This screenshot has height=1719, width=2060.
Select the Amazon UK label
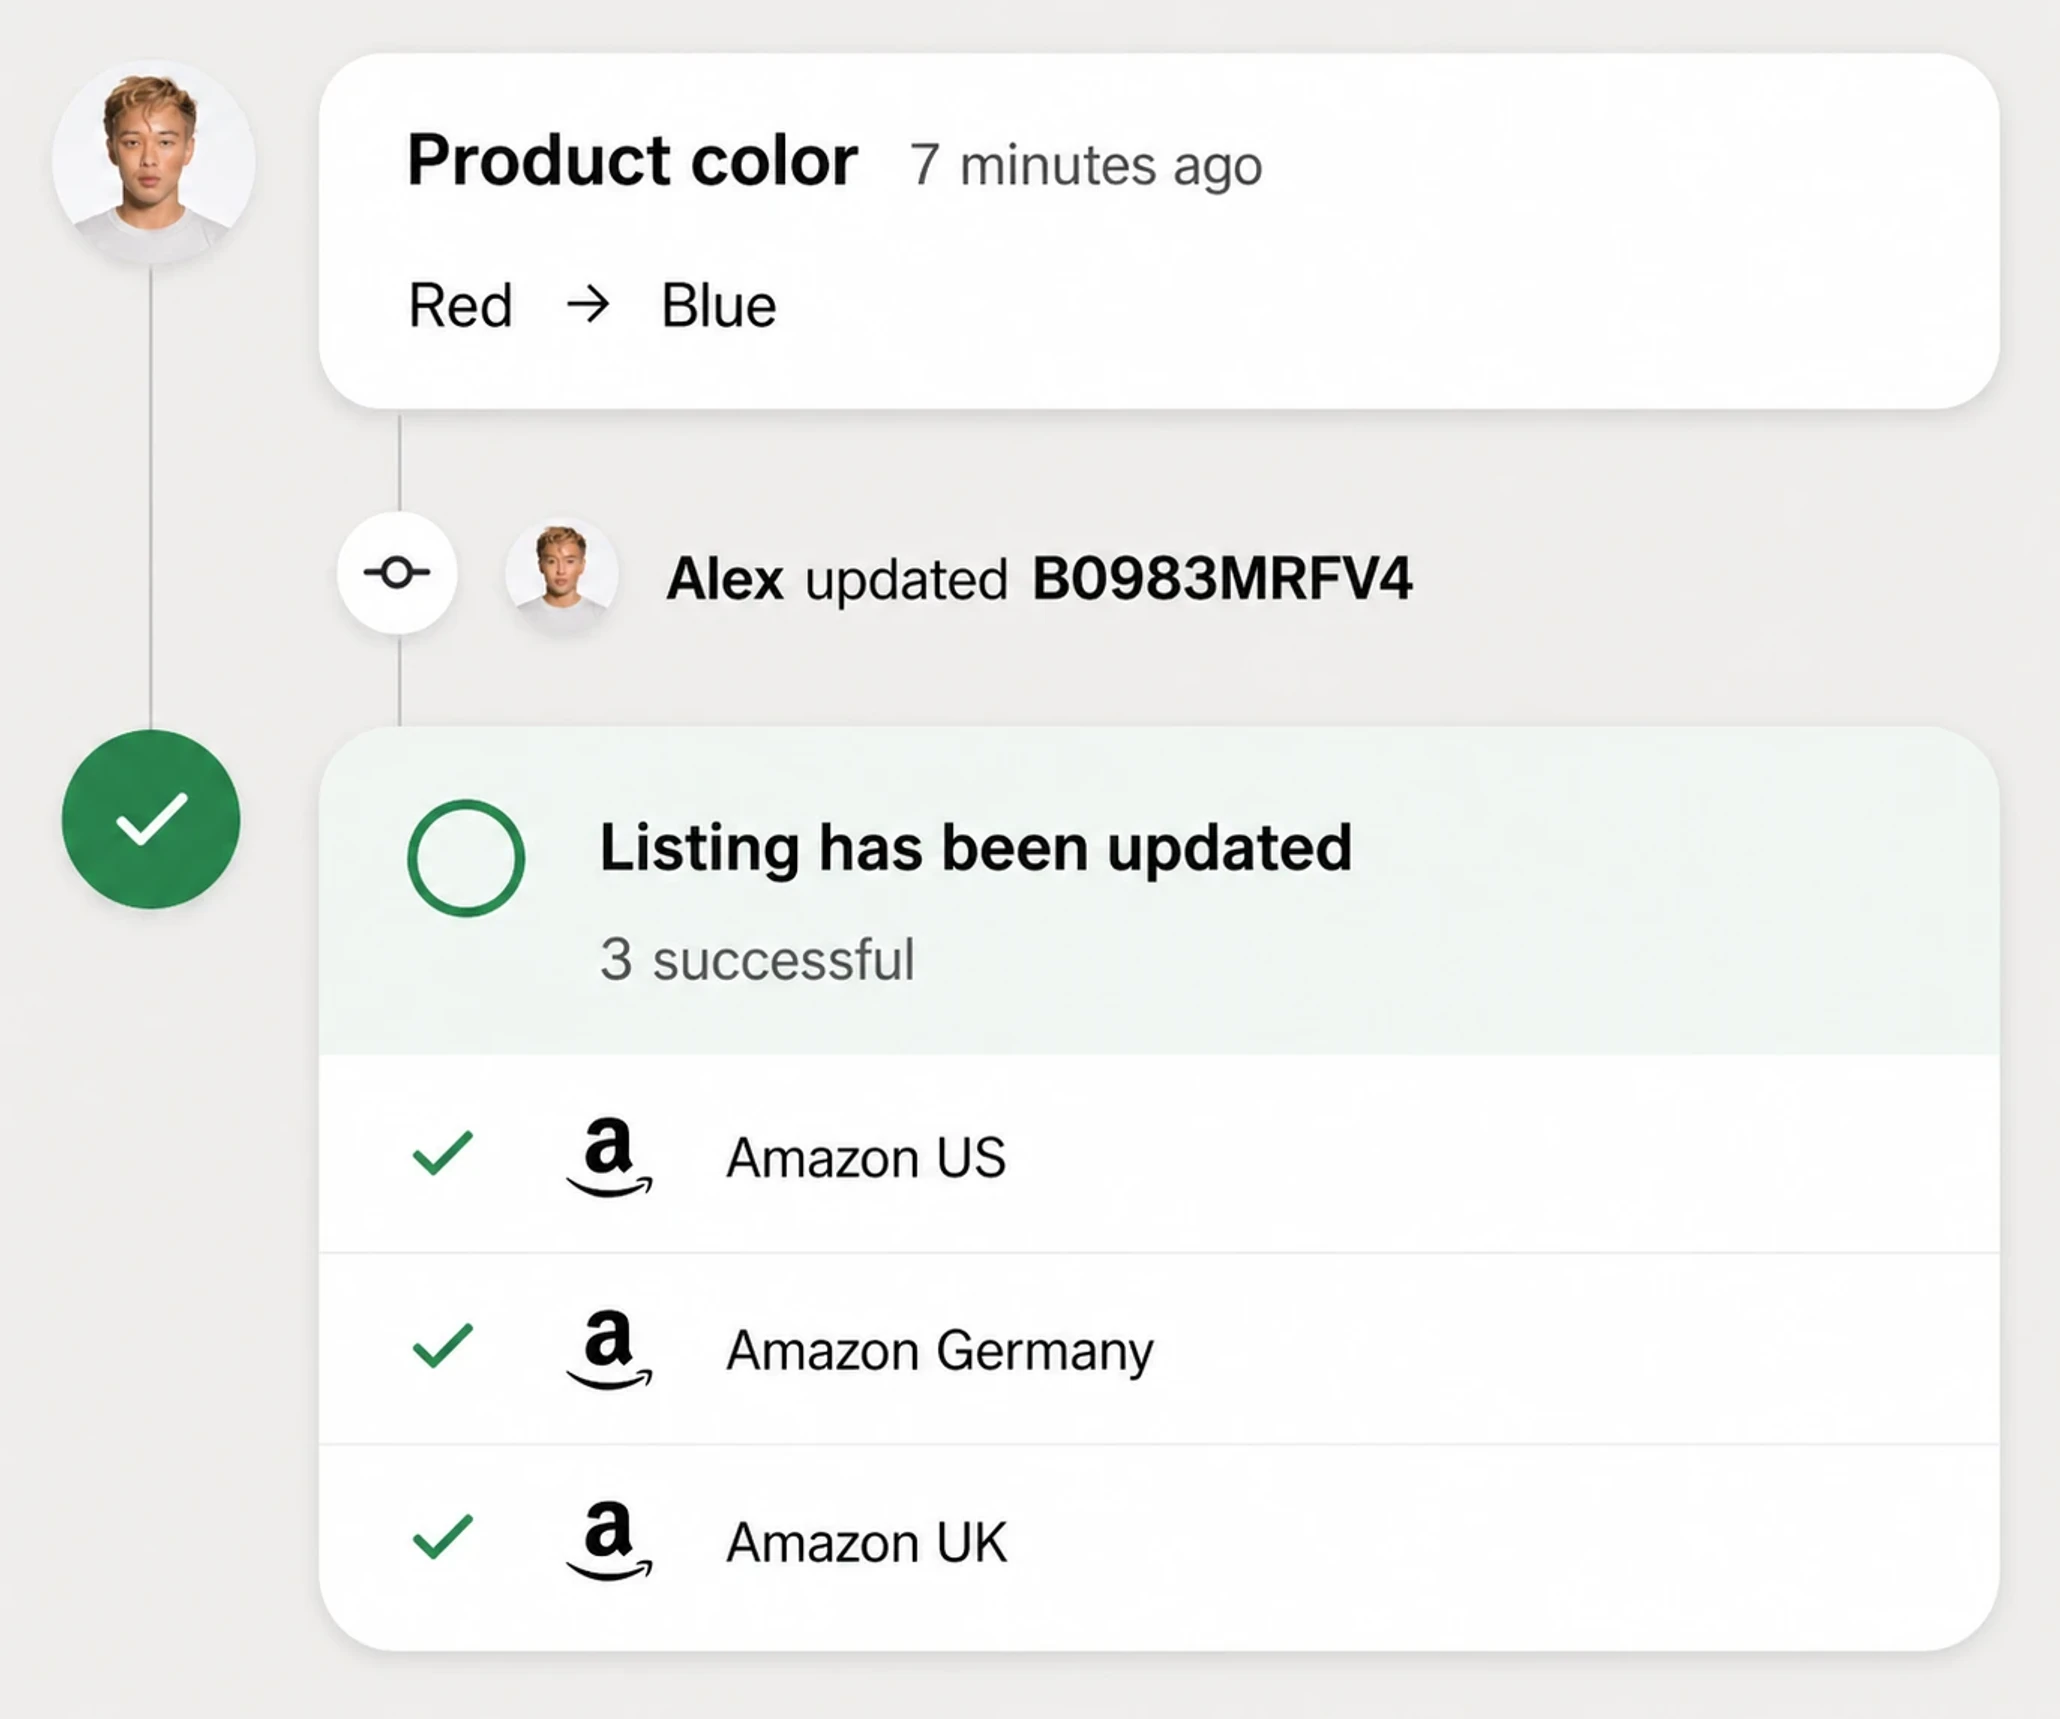pyautogui.click(x=867, y=1542)
